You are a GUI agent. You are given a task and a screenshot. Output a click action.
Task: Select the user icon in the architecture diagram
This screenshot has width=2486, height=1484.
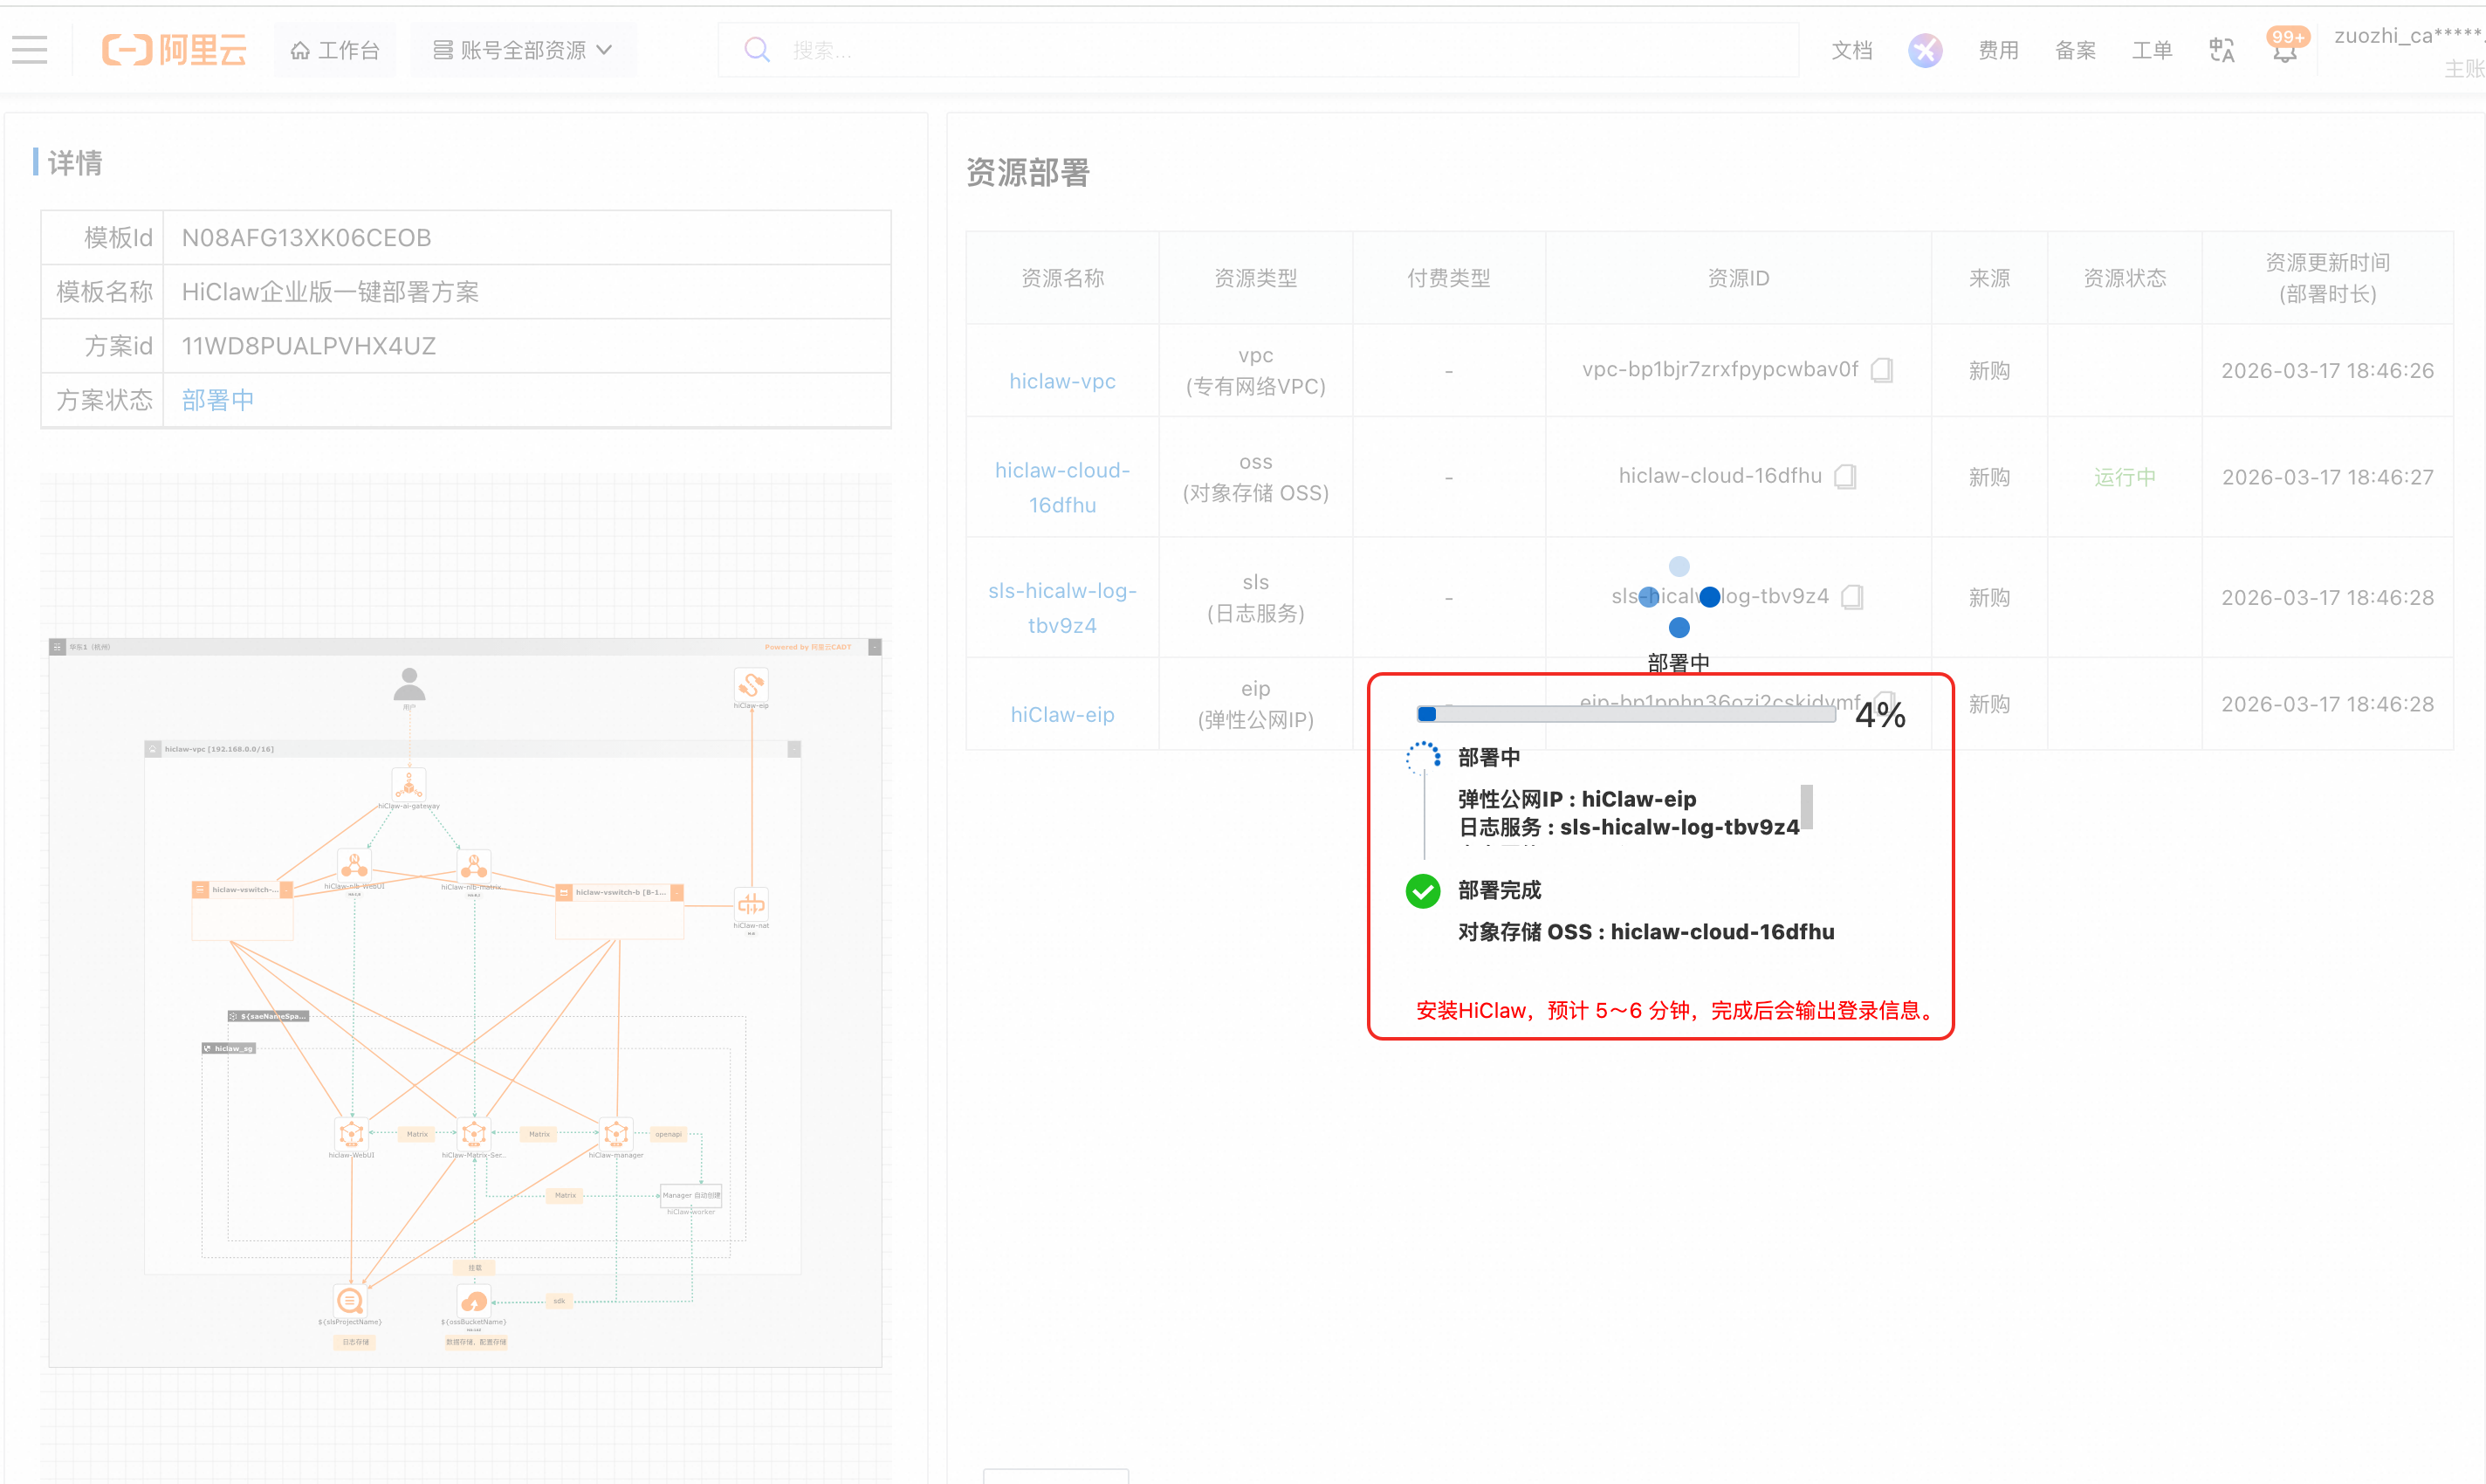[409, 685]
